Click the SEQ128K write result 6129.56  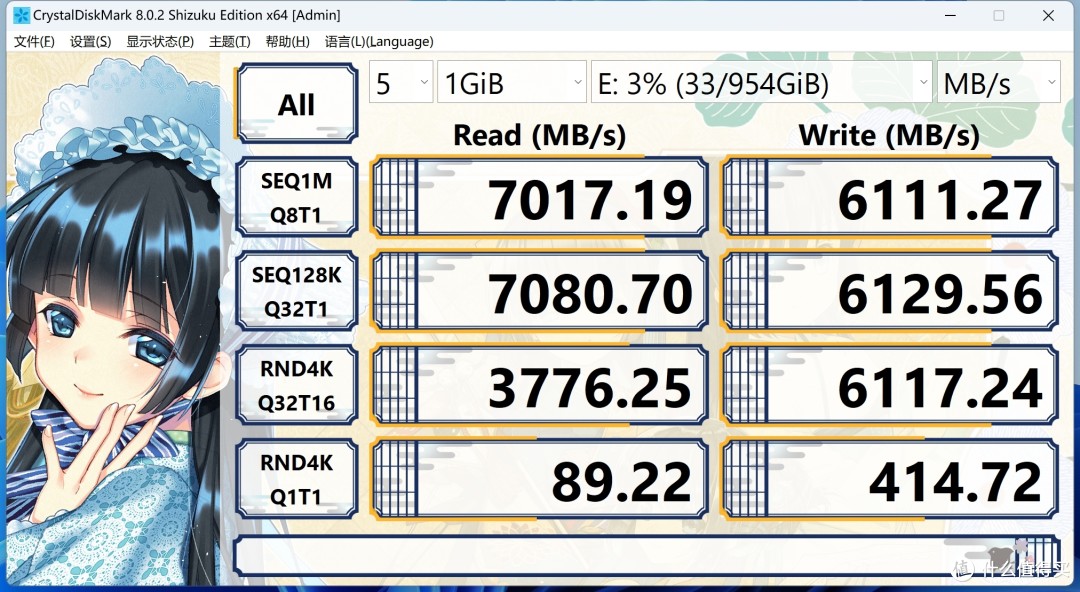[x=890, y=292]
